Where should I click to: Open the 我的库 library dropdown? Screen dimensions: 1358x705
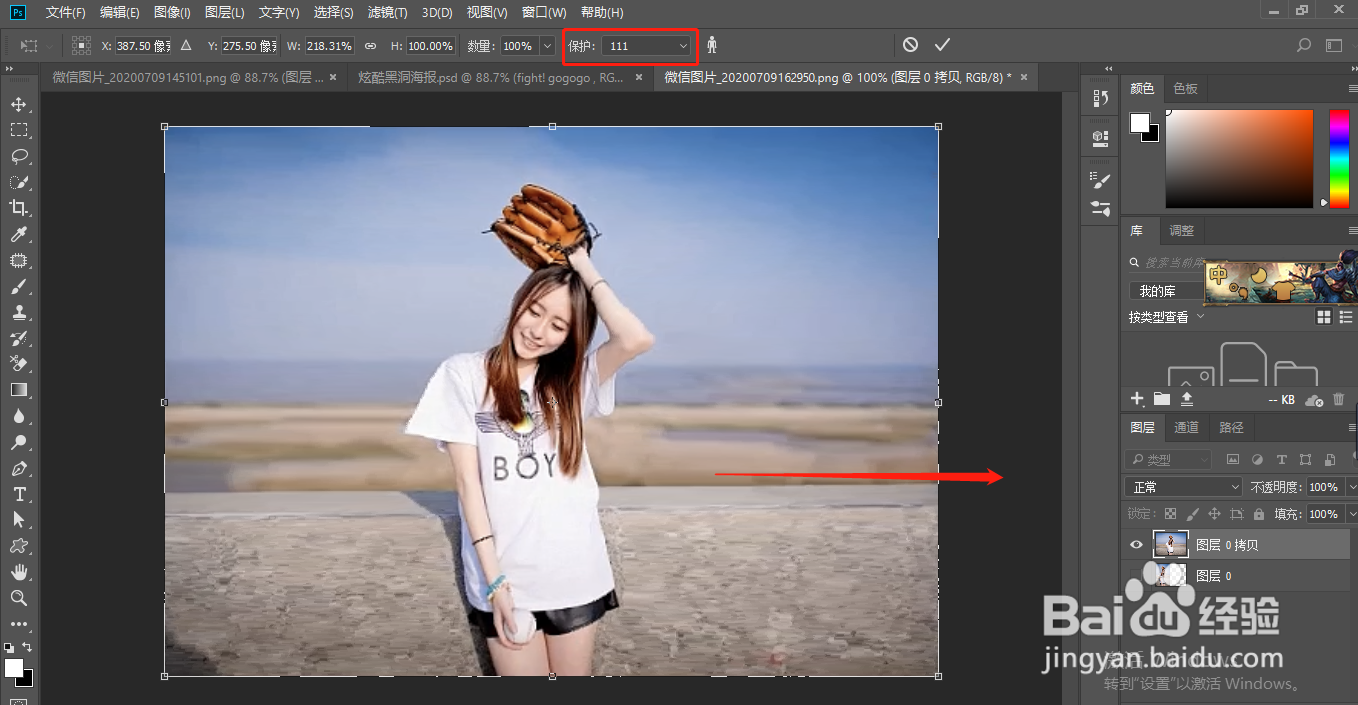[x=1165, y=291]
